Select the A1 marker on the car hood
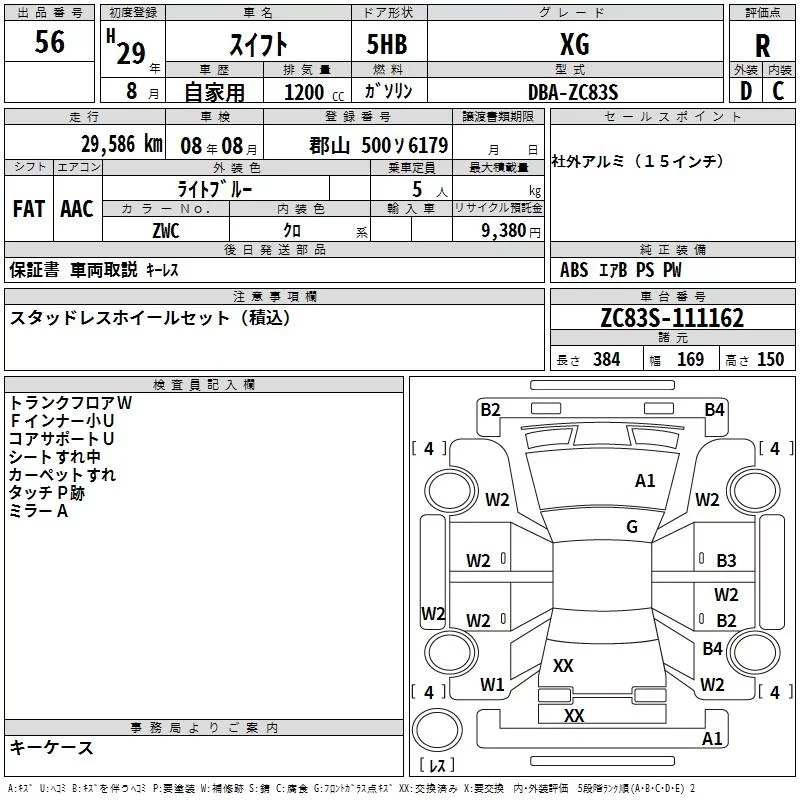The image size is (800, 800). pyautogui.click(x=645, y=481)
